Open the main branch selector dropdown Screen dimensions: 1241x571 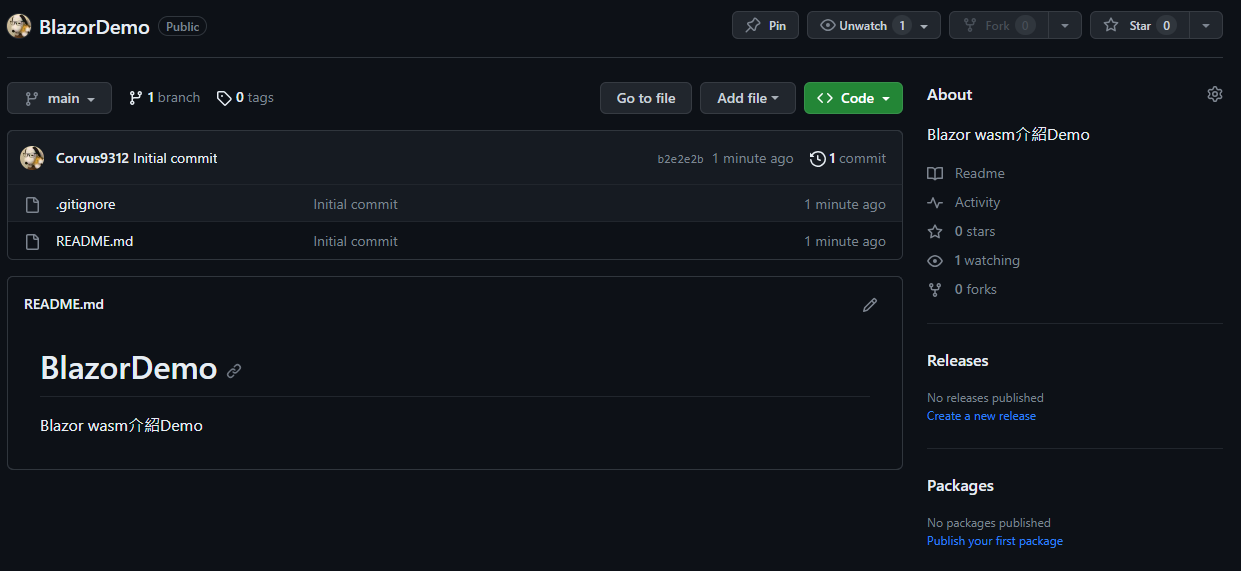[x=59, y=98]
